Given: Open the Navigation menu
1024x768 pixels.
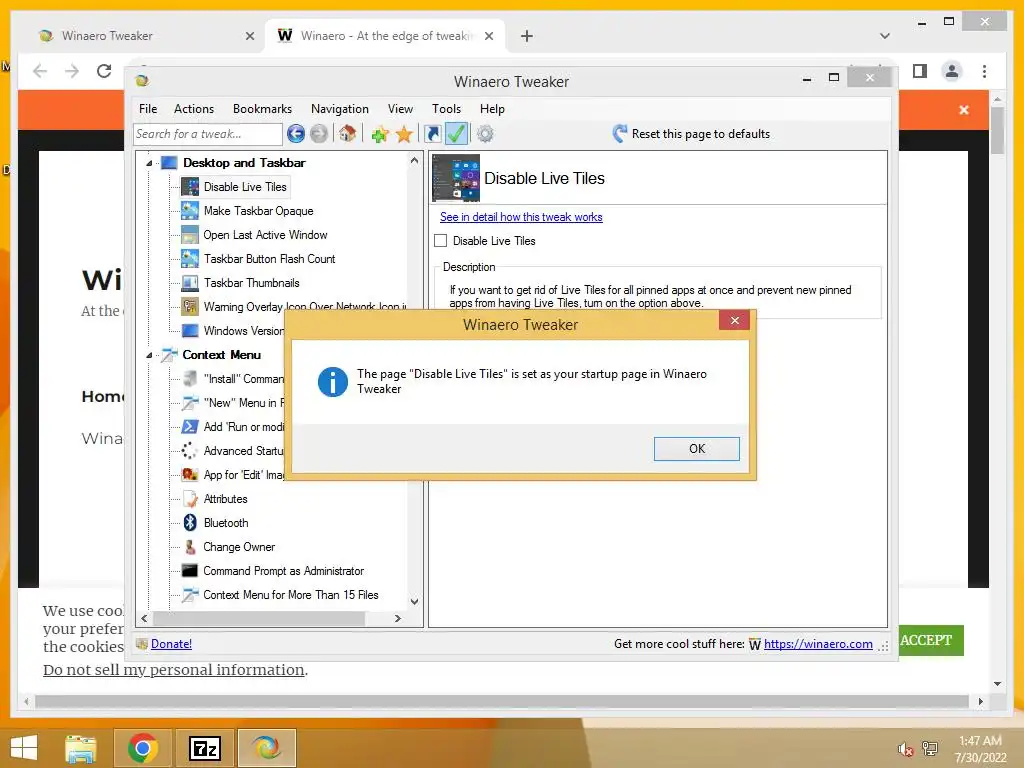Looking at the screenshot, I should (x=340, y=109).
